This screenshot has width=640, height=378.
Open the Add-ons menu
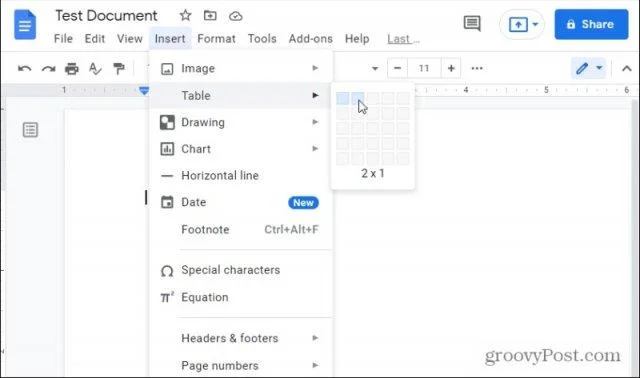click(x=311, y=39)
